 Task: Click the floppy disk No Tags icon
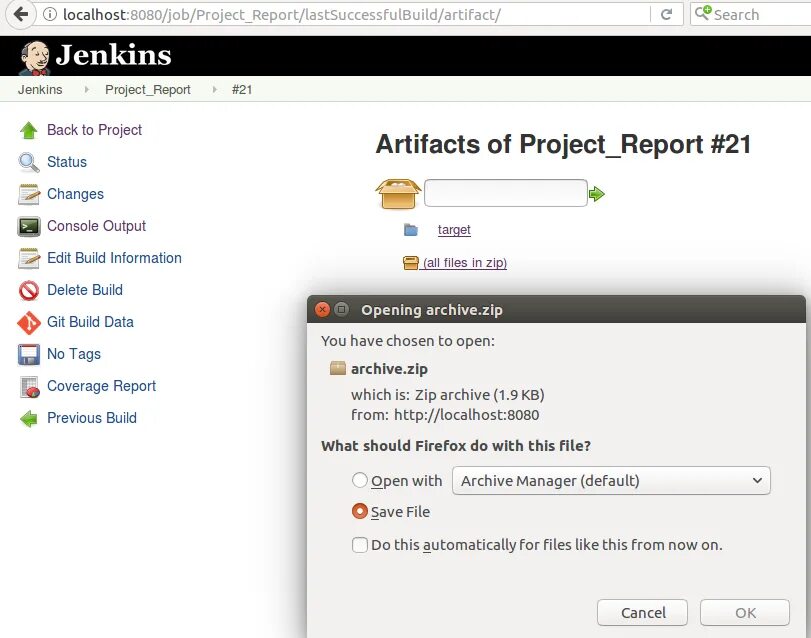click(28, 355)
